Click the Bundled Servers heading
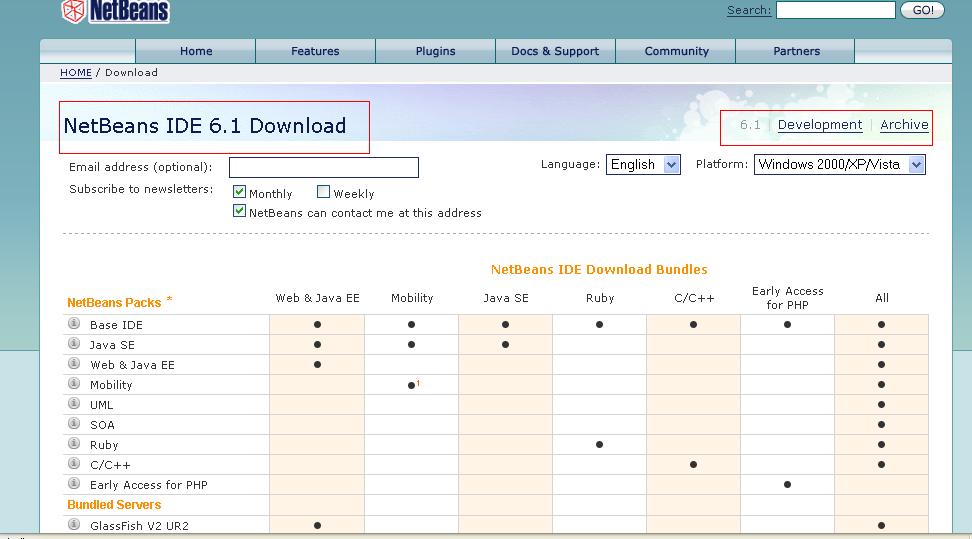This screenshot has width=972, height=539. tap(114, 505)
